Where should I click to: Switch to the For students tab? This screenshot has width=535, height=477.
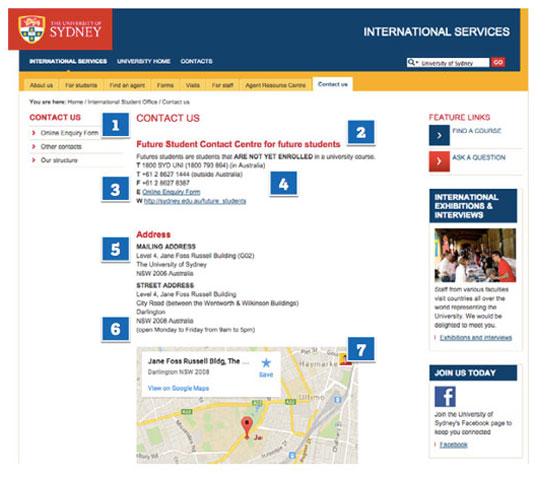click(x=81, y=85)
